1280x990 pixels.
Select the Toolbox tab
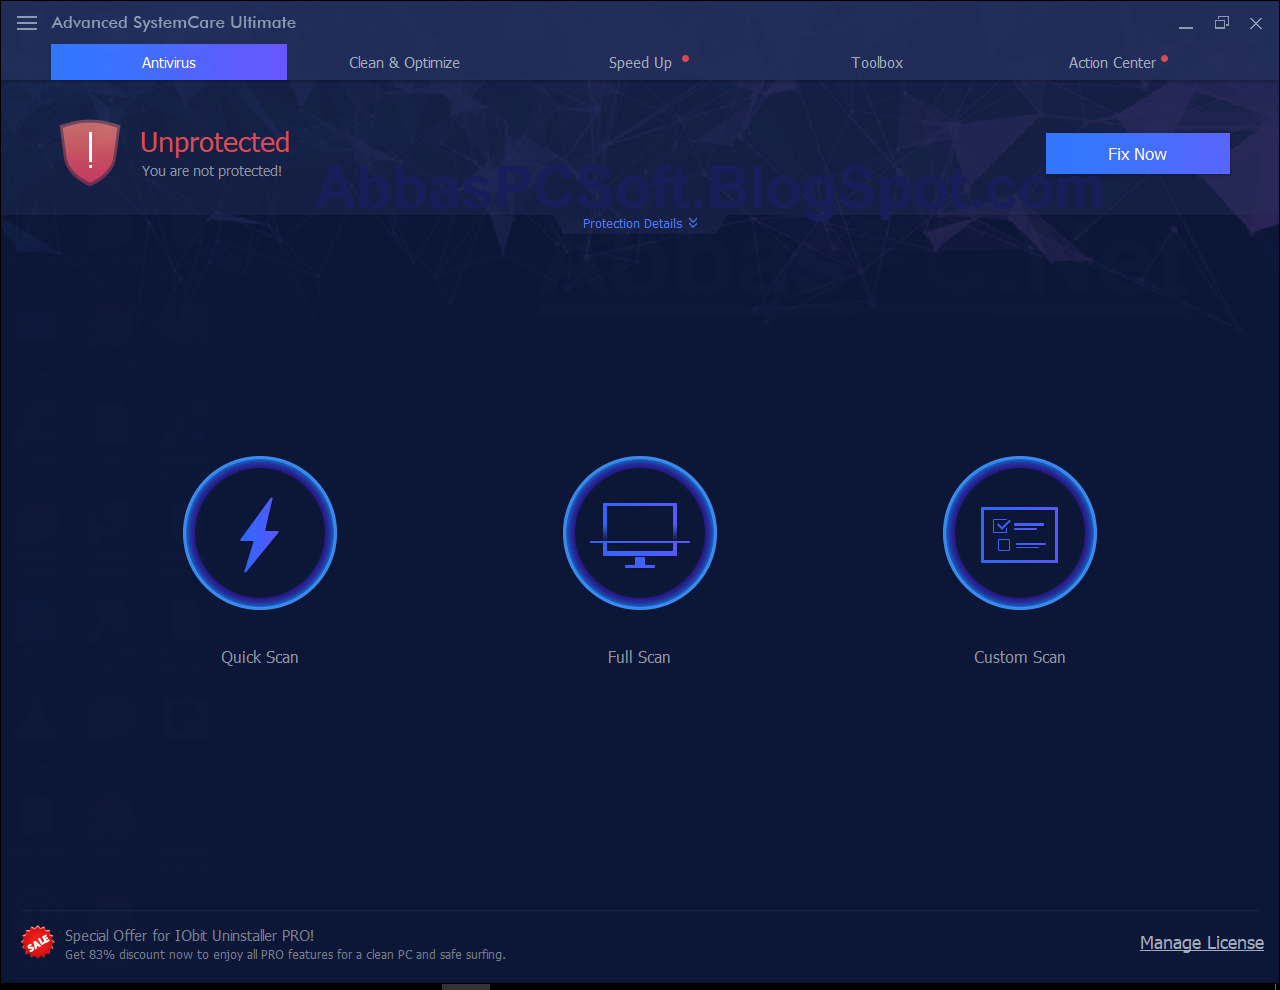[x=877, y=62]
